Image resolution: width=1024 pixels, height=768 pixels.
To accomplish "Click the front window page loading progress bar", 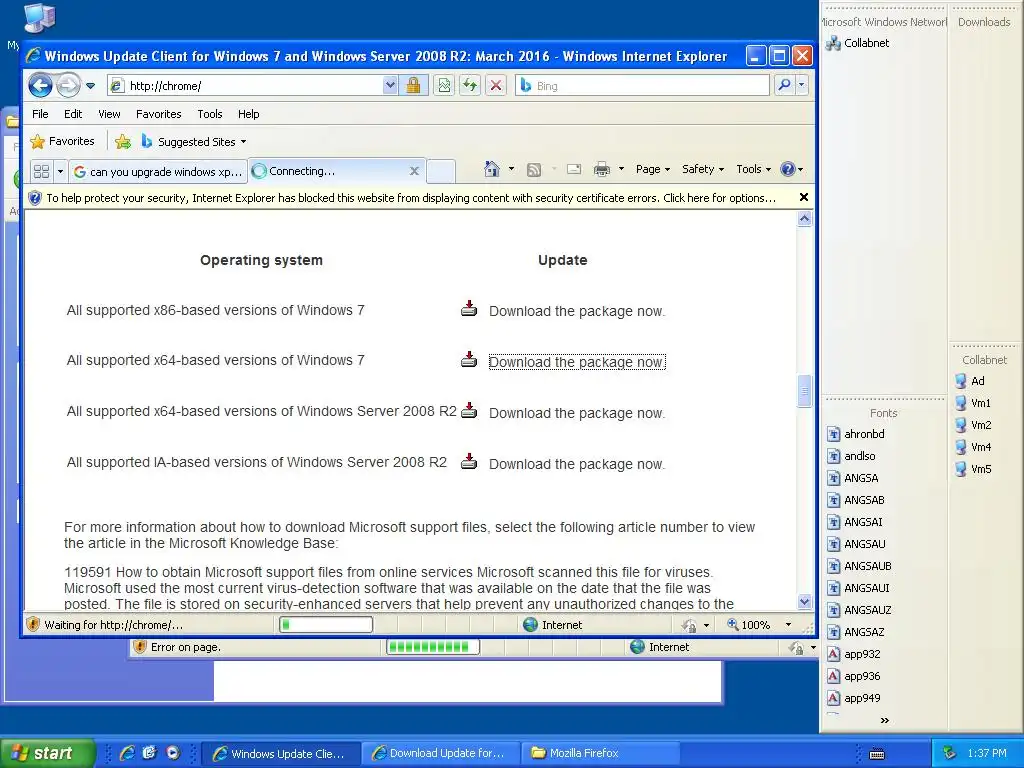I will point(326,624).
